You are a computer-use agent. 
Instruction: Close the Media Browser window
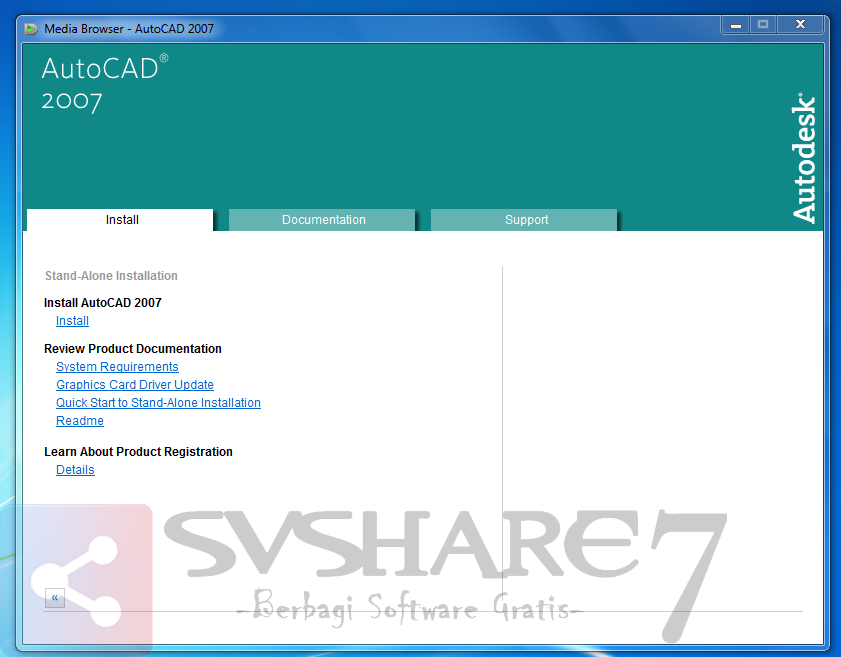pos(800,25)
